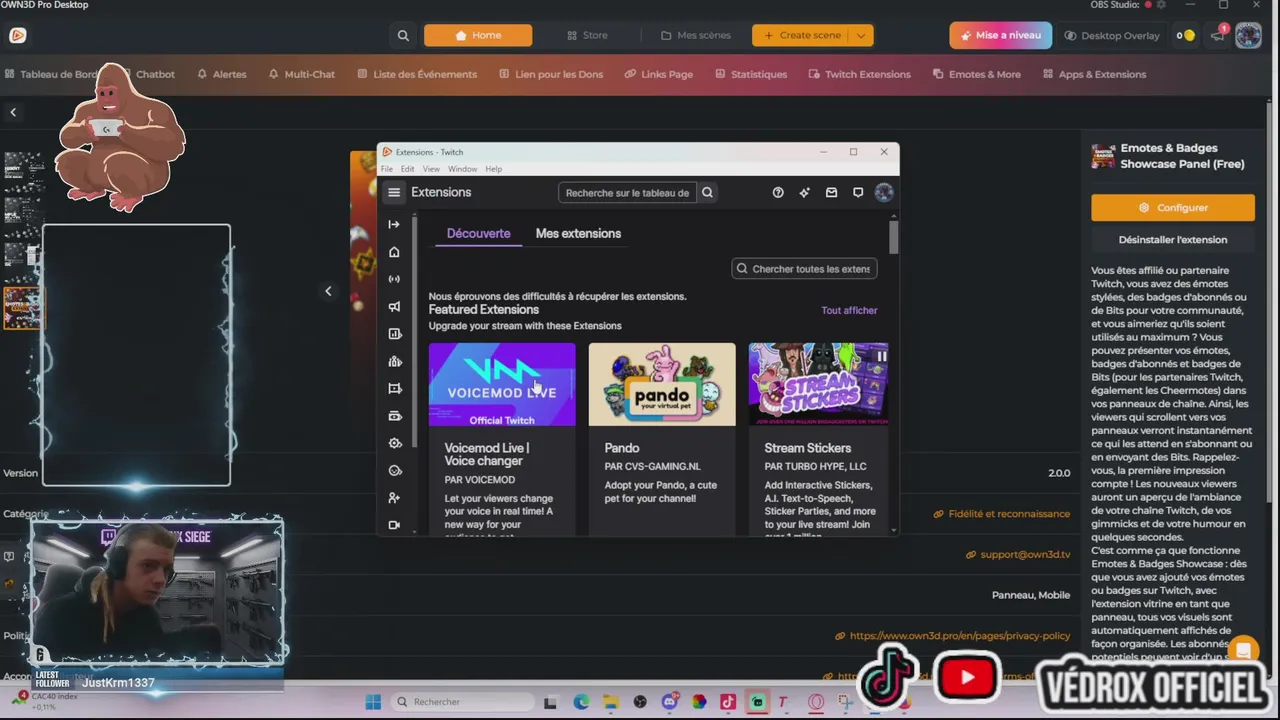Viewport: 1280px width, 720px height.
Task: Open the monetization icon in Twitch sidebar
Action: point(394,416)
